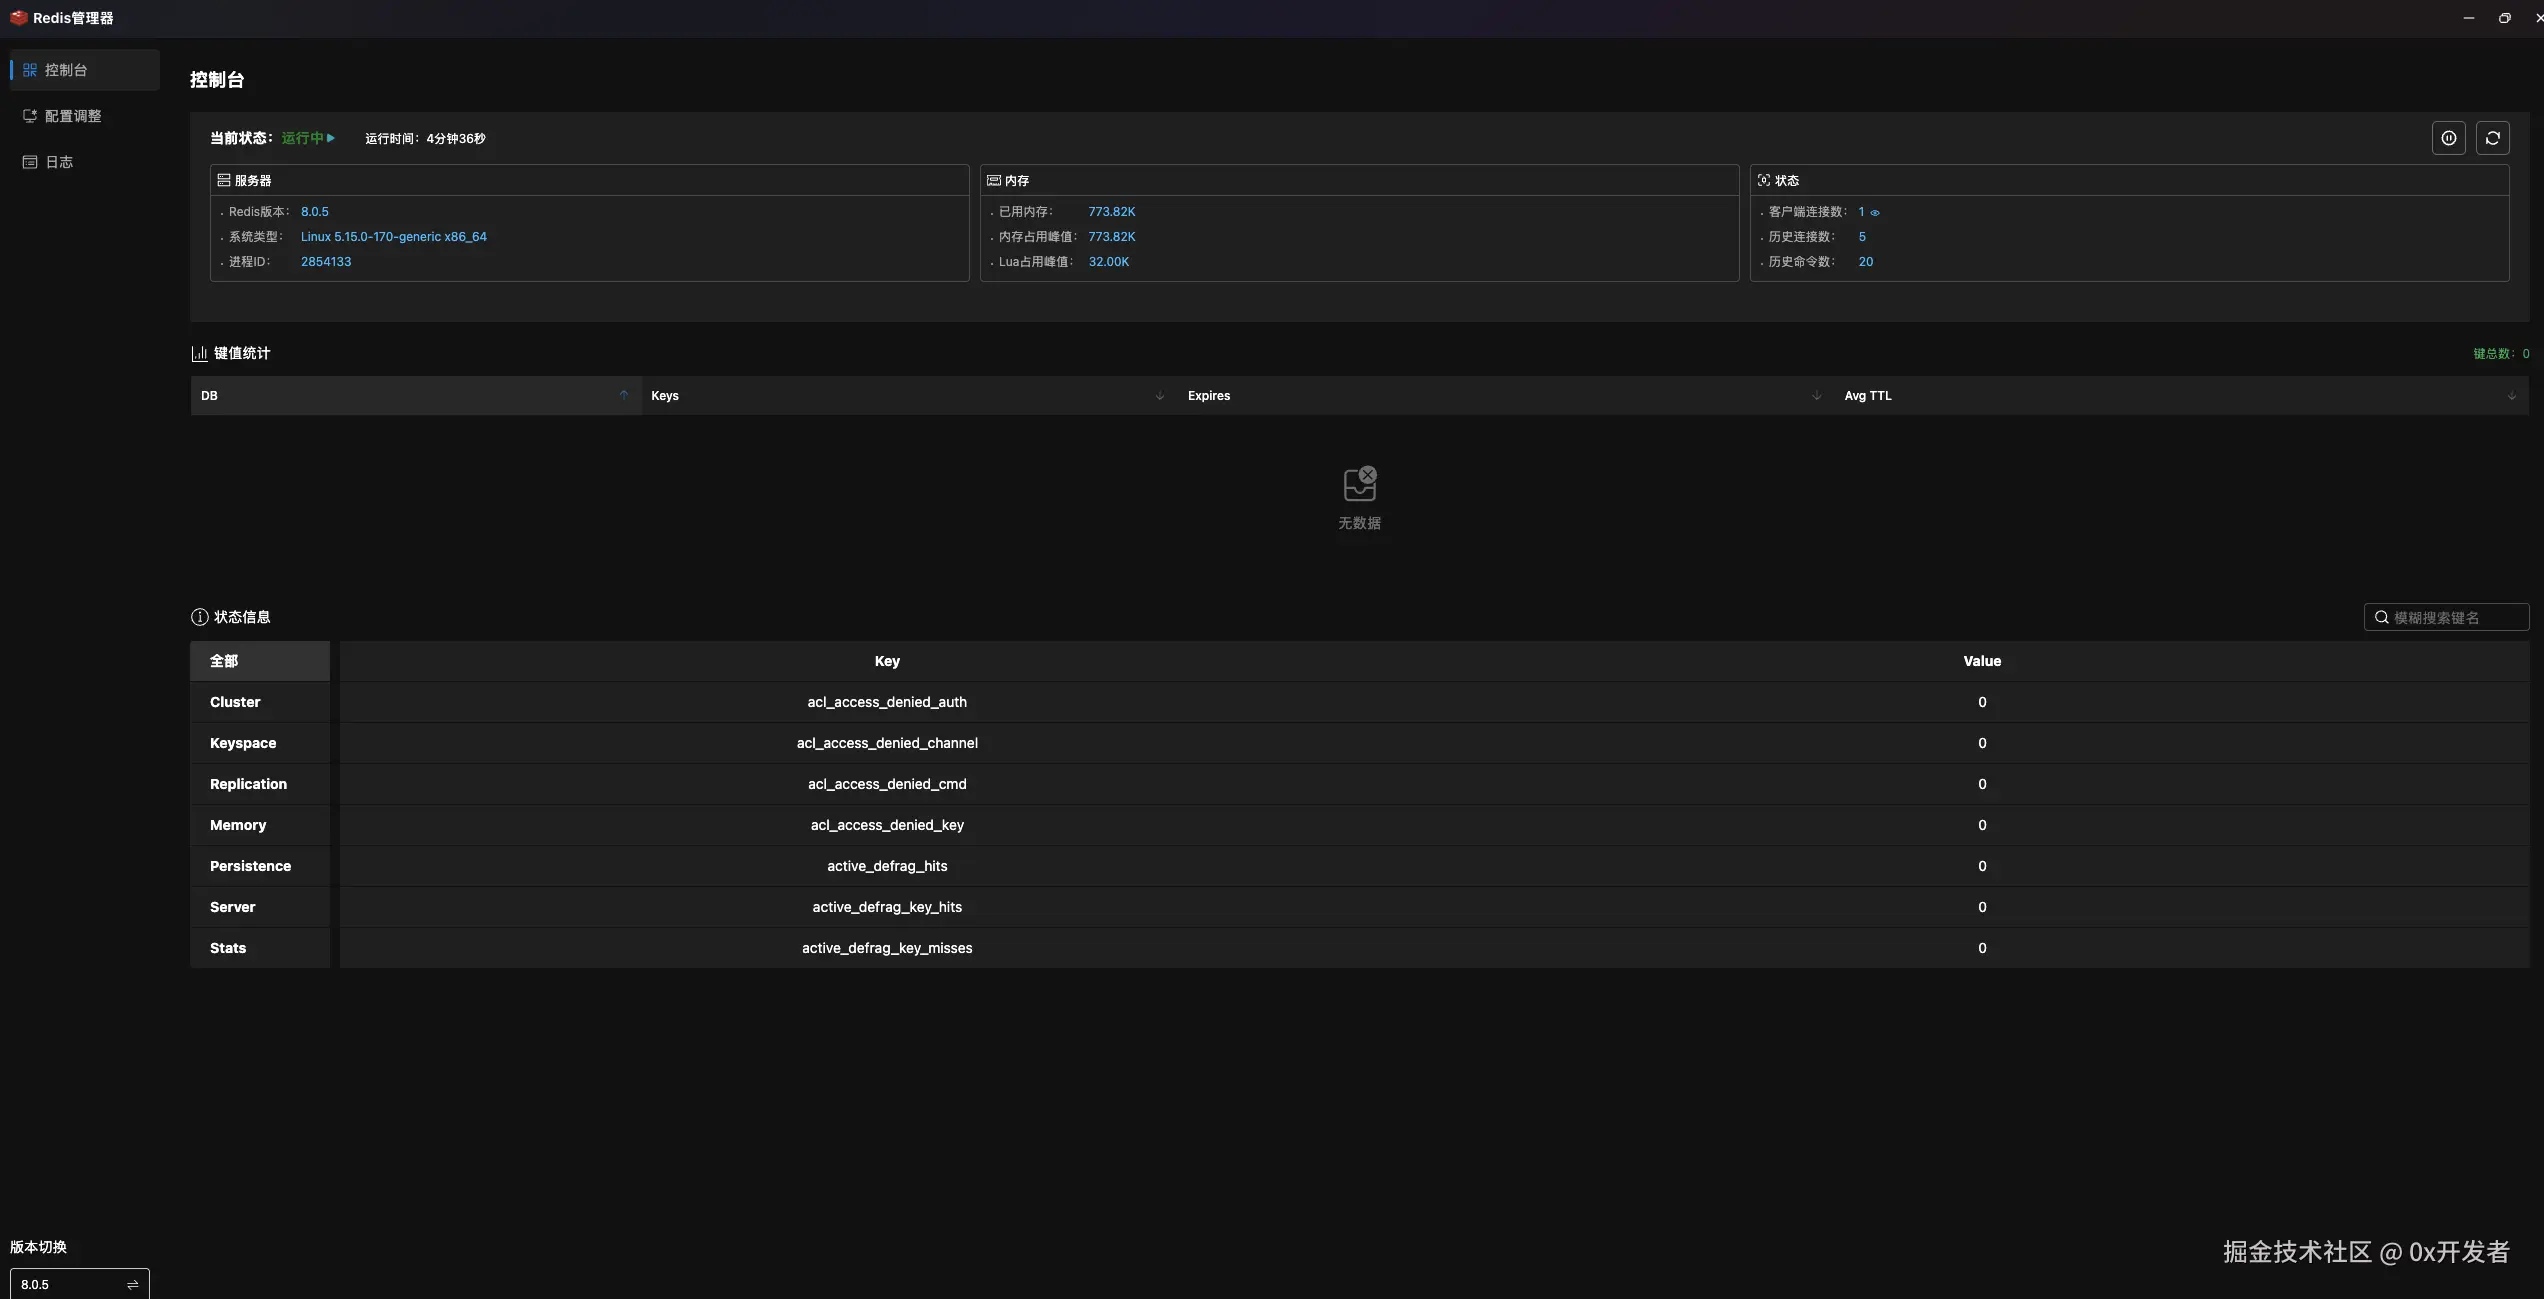Click the 键值统计 chart icon
2544x1299 pixels.
click(x=199, y=354)
